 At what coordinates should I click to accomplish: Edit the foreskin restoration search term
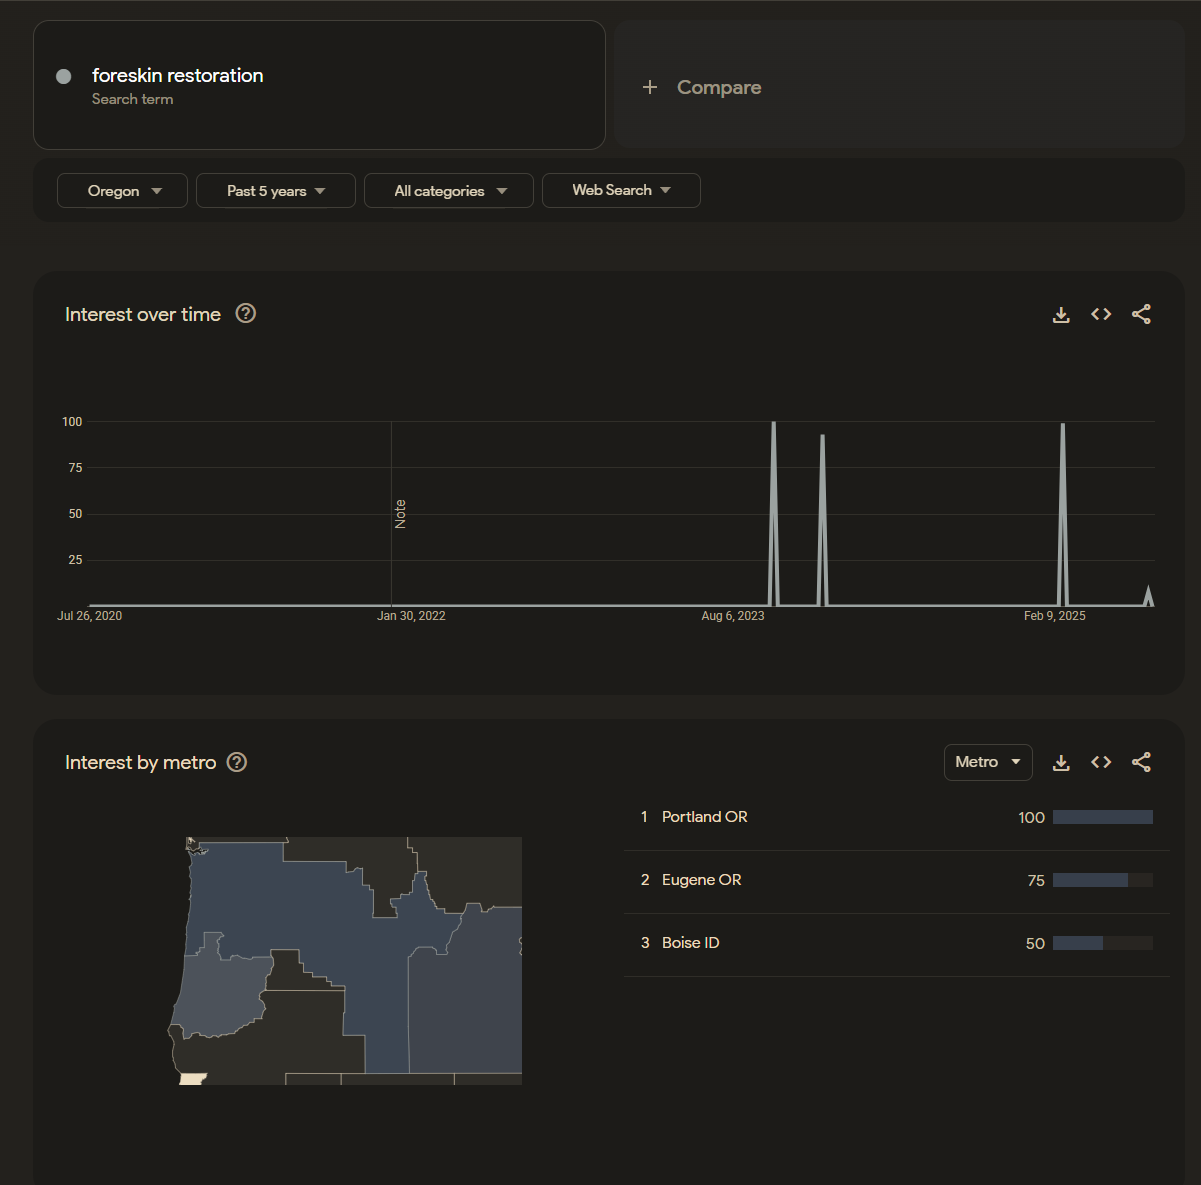(319, 85)
